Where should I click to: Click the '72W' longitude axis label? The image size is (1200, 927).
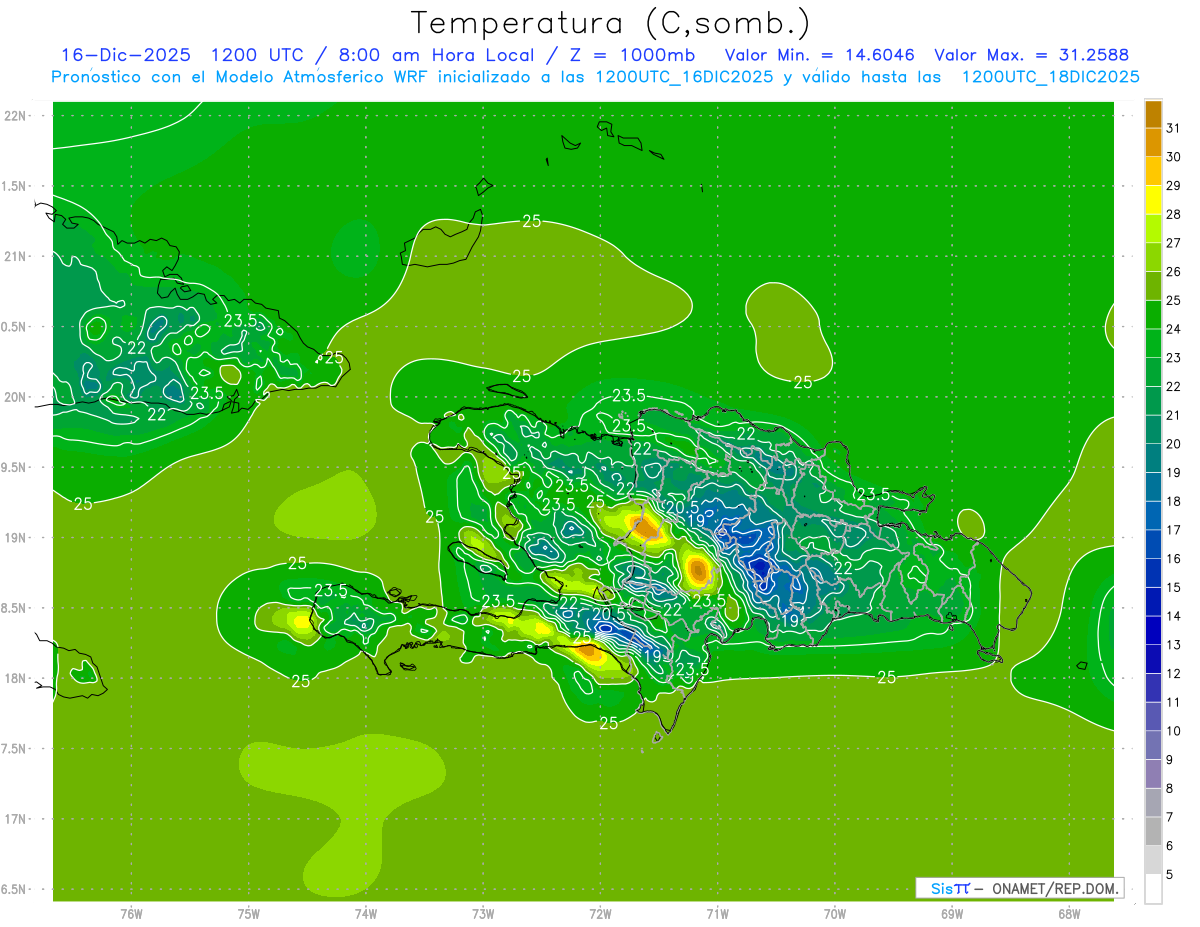click(600, 913)
